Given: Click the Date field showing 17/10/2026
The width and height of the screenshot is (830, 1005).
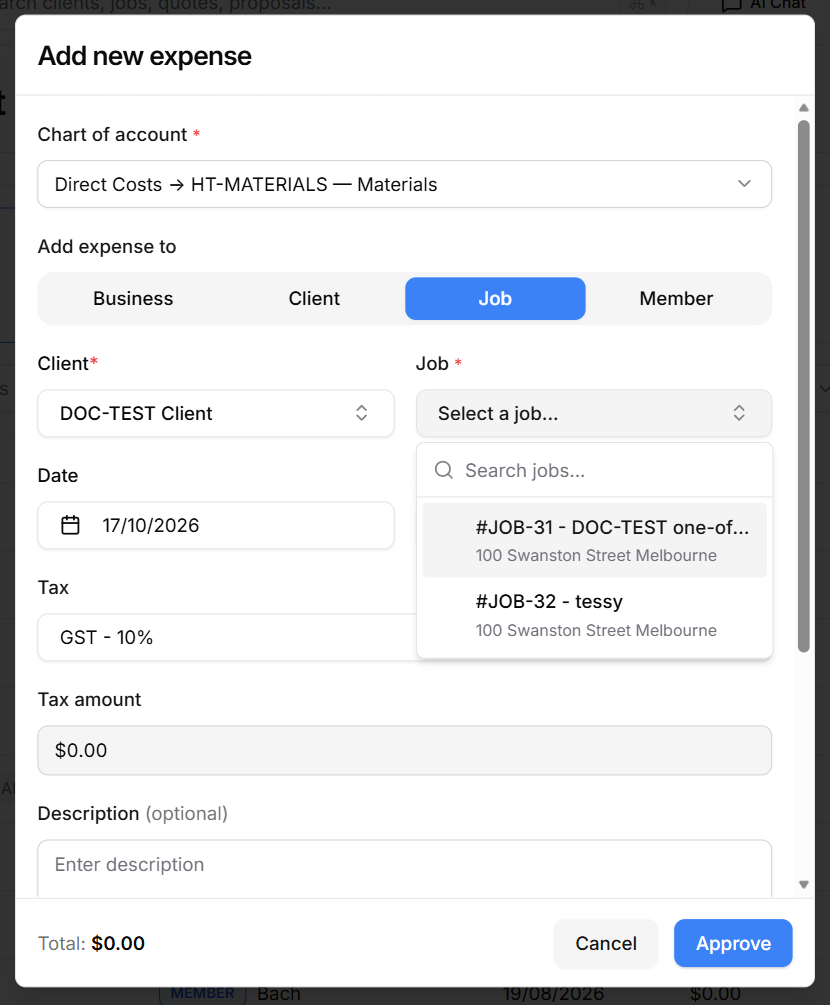Looking at the screenshot, I should coord(216,525).
